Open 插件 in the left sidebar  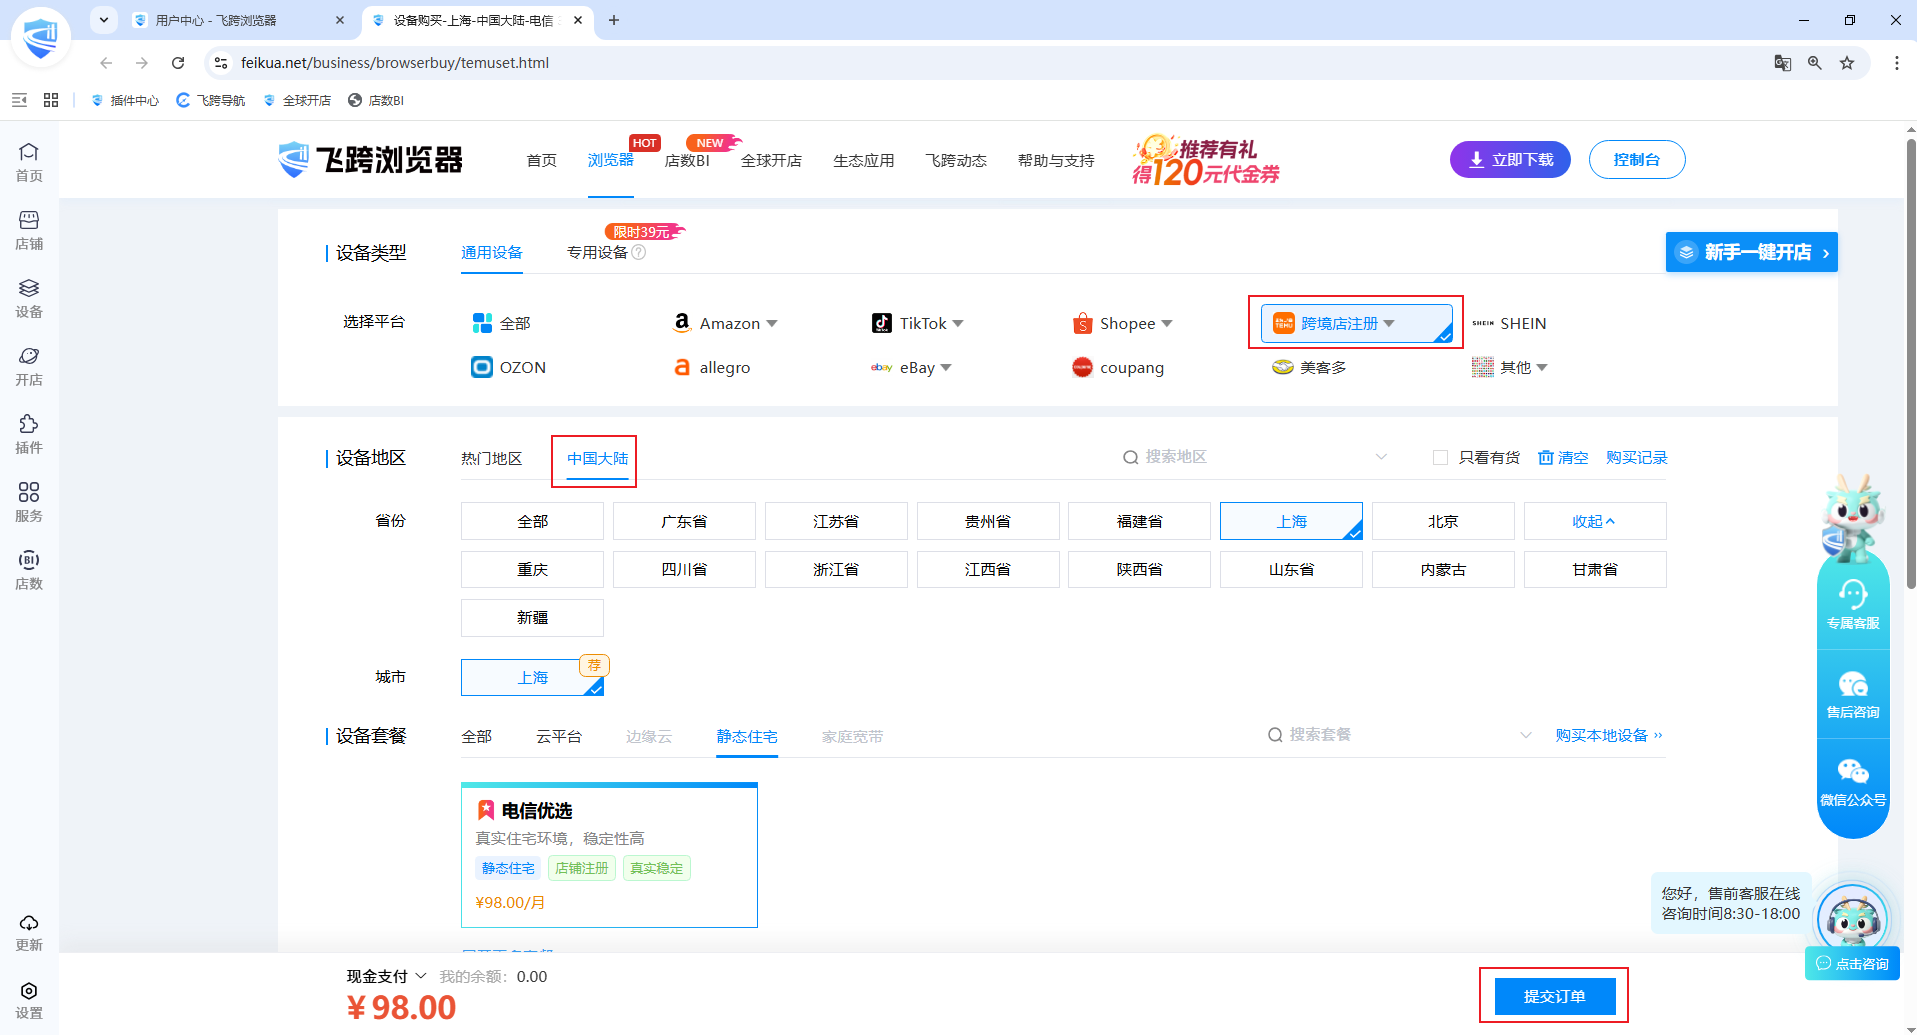pyautogui.click(x=29, y=434)
